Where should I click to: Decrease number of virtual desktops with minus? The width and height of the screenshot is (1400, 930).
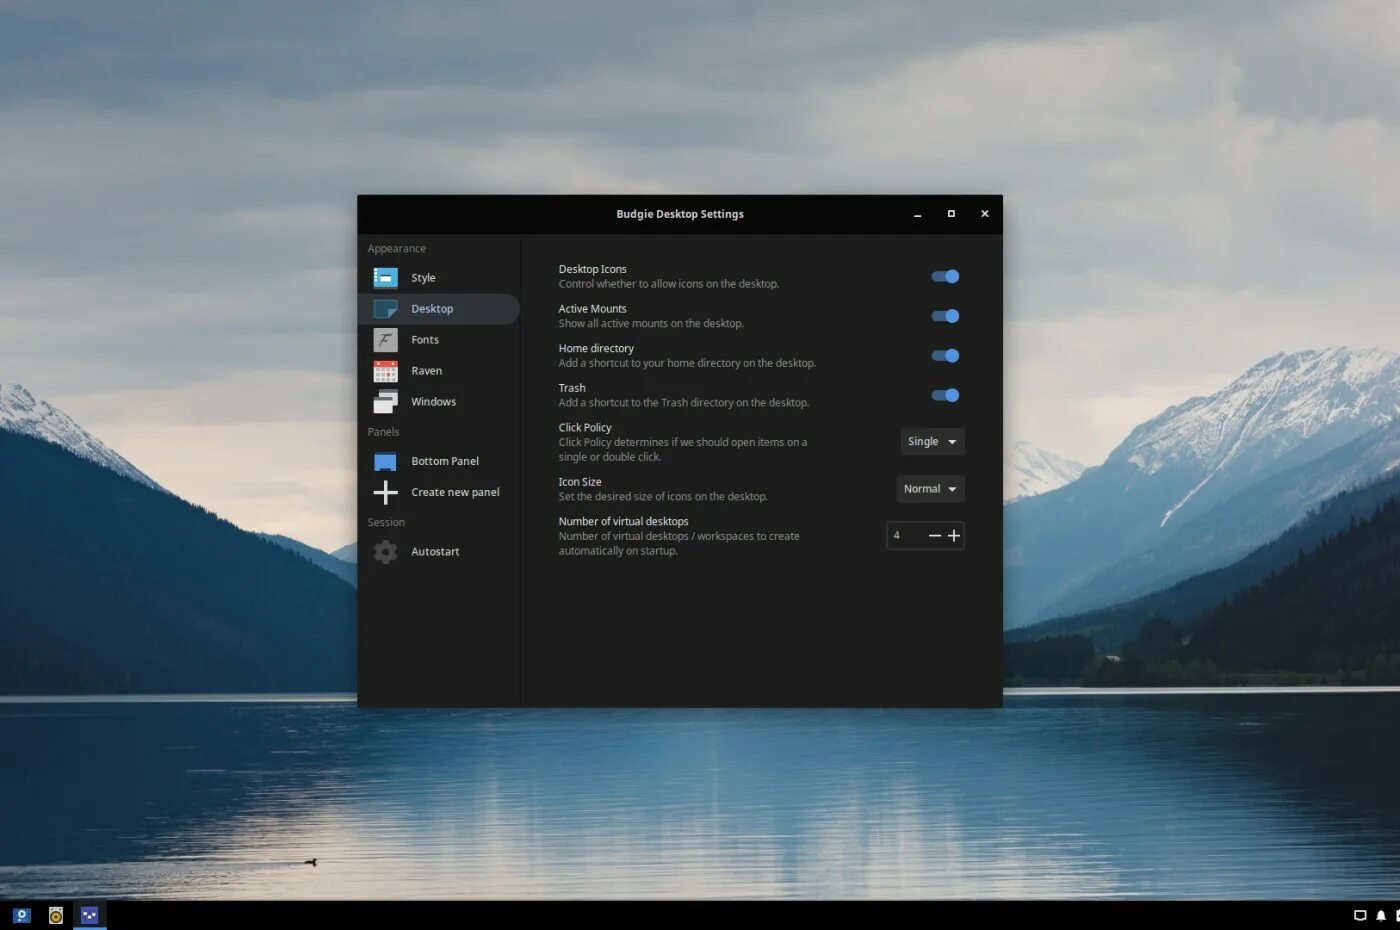(x=934, y=536)
